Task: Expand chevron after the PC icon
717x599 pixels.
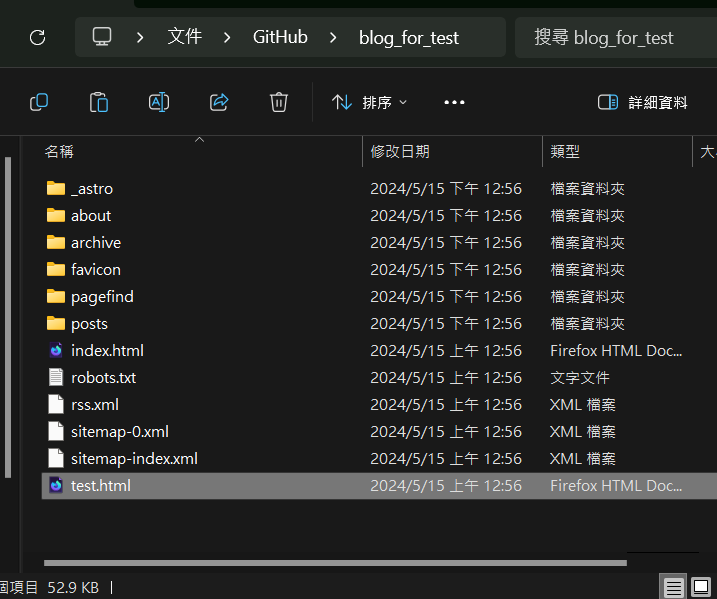Action: (140, 37)
